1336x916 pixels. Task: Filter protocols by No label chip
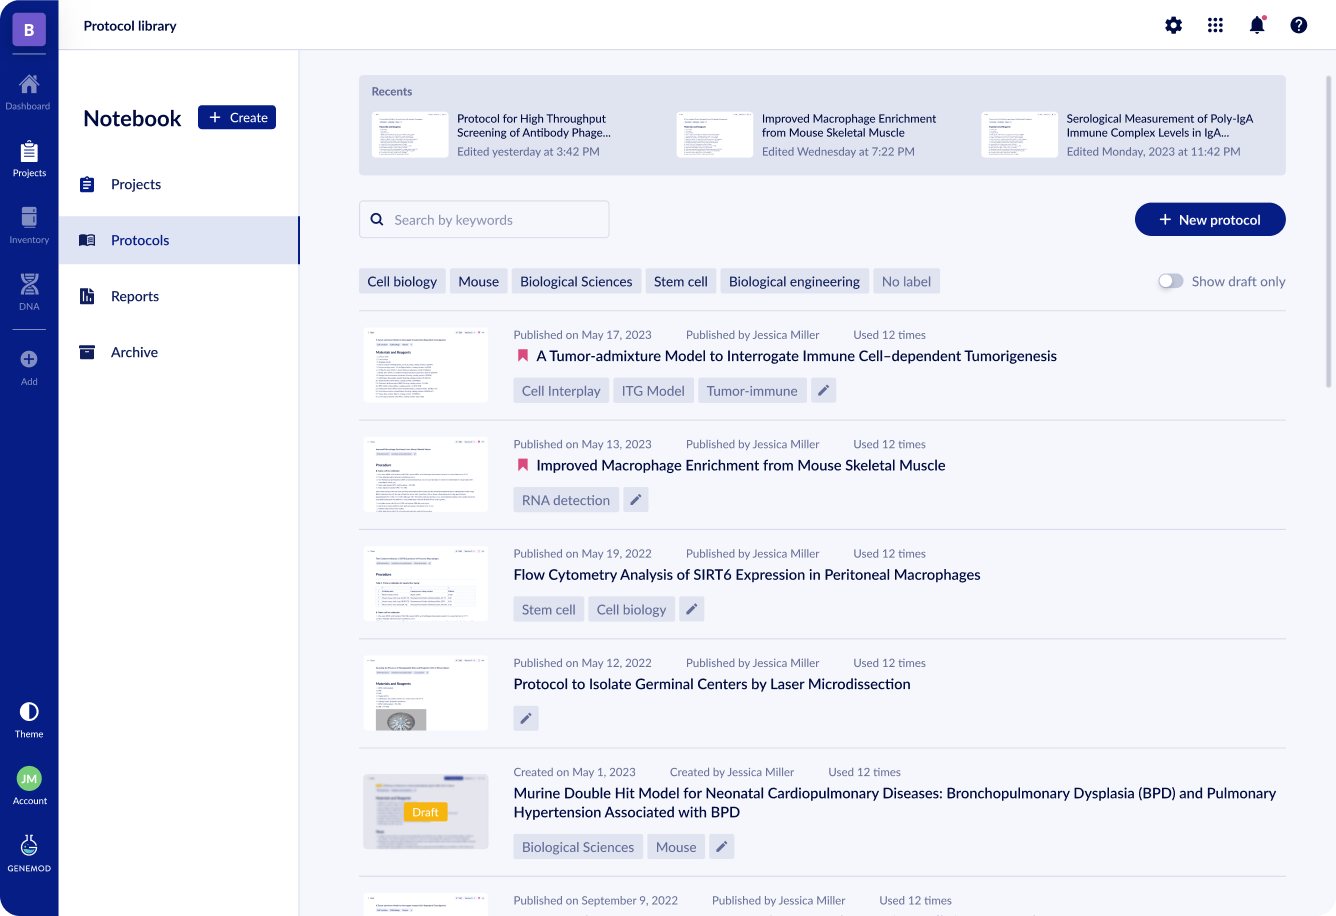pyautogui.click(x=906, y=281)
